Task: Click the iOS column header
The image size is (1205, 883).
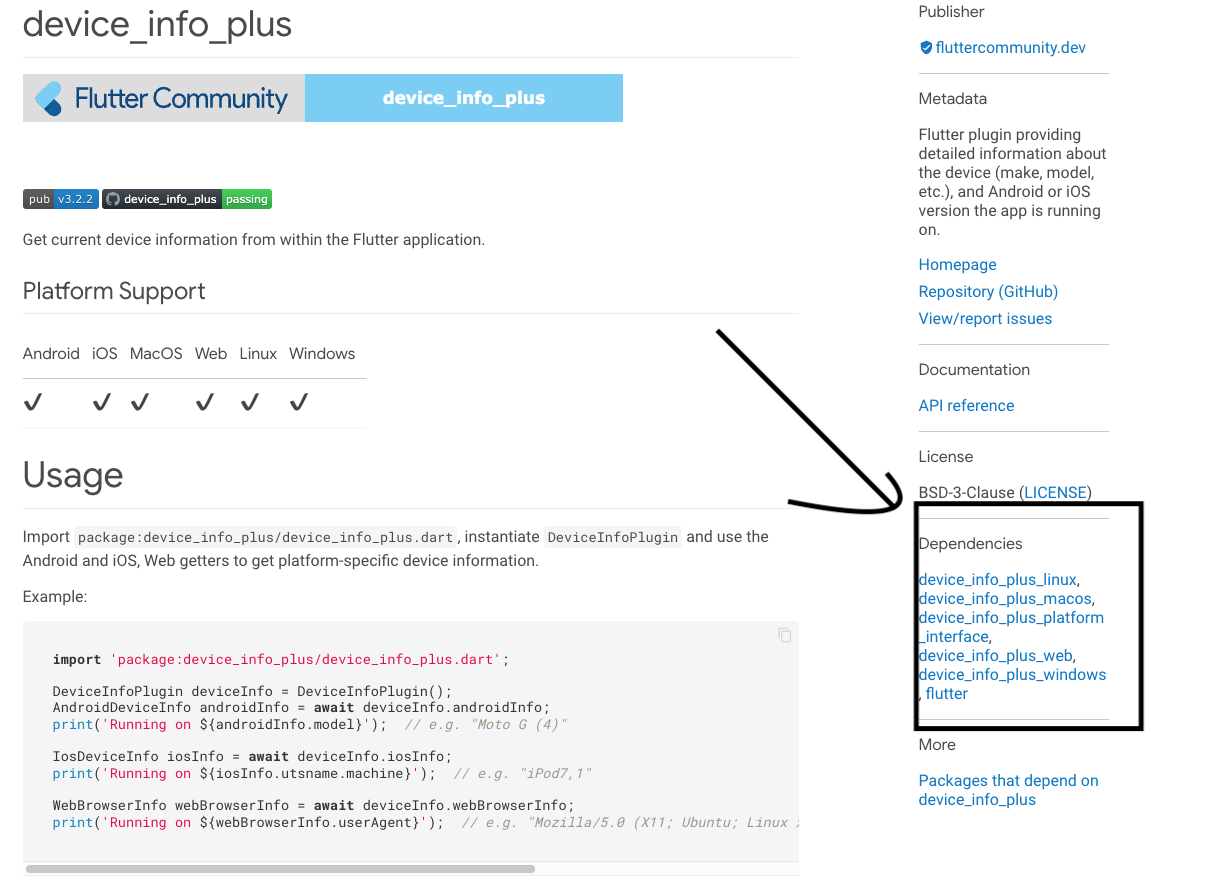Action: 105,353
